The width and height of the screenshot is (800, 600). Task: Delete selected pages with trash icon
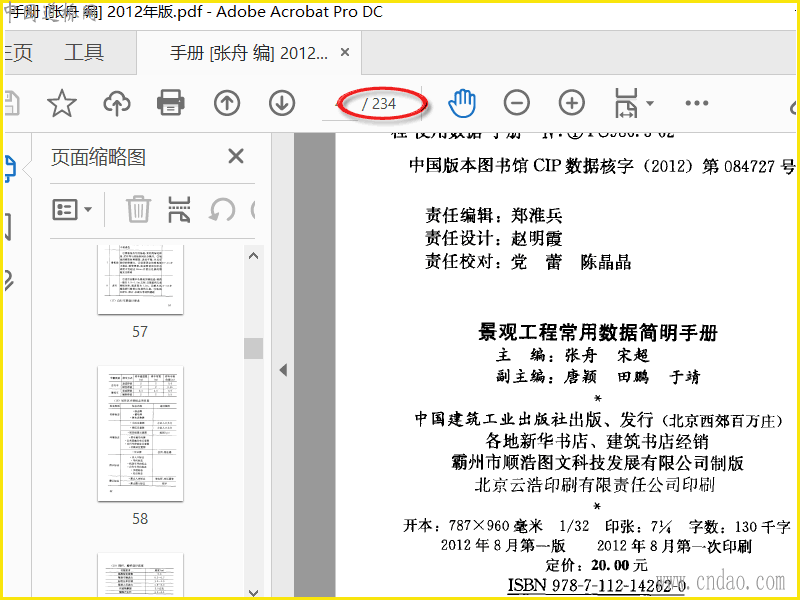(138, 209)
